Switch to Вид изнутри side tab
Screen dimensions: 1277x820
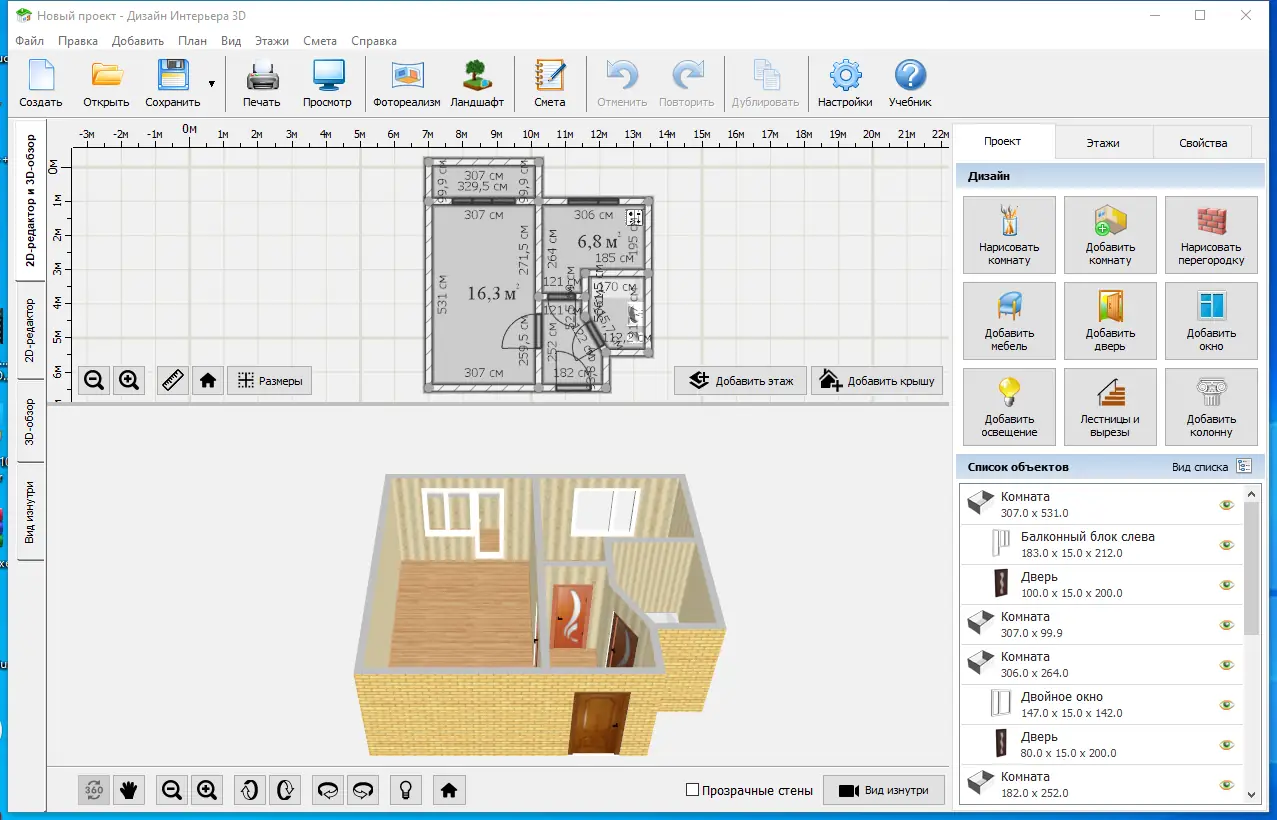30,512
